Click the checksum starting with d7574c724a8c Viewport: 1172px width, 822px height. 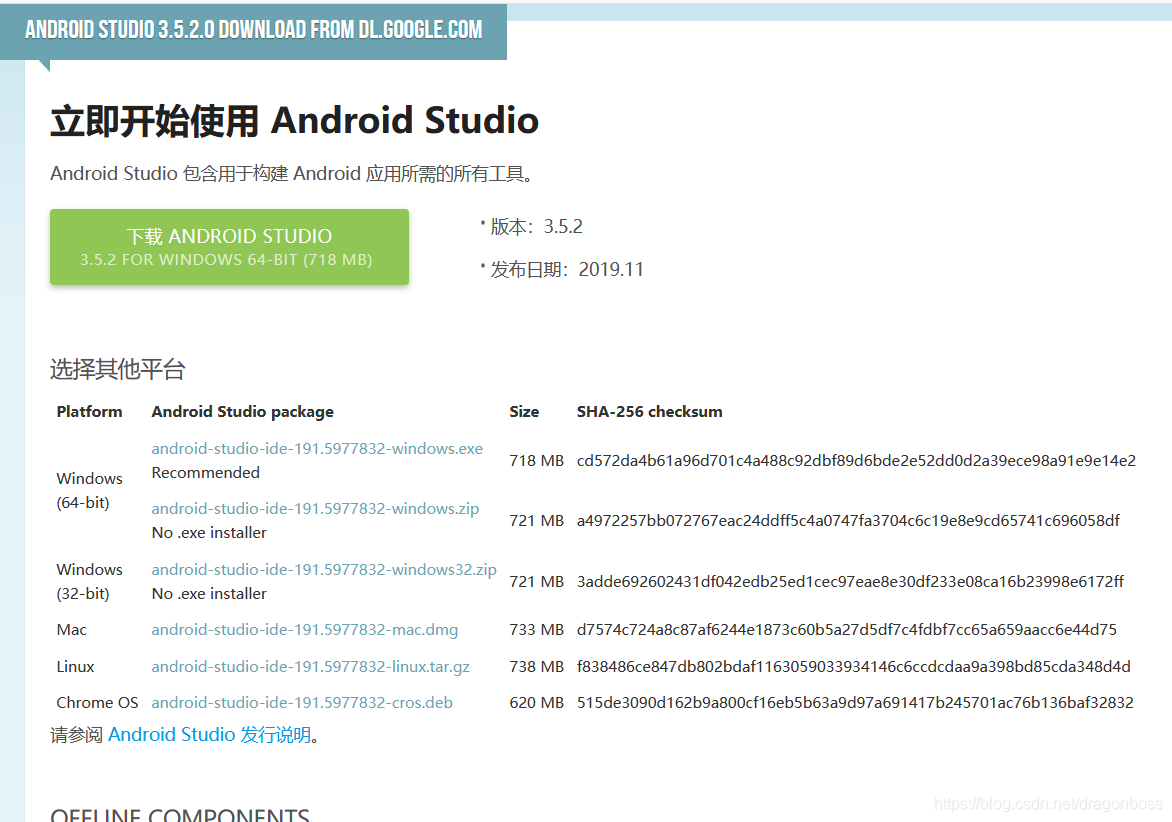tap(847, 630)
